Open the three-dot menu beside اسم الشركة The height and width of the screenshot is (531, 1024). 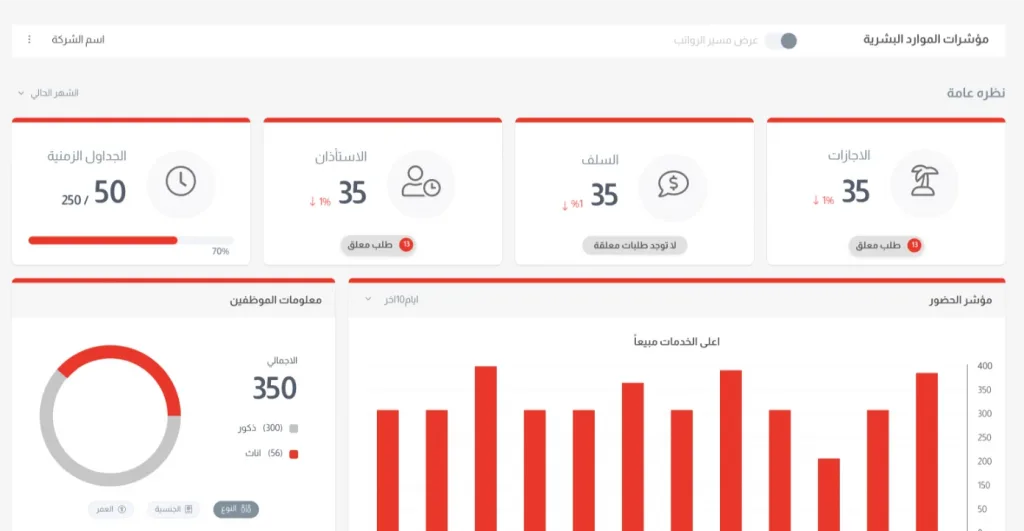[x=29, y=40]
